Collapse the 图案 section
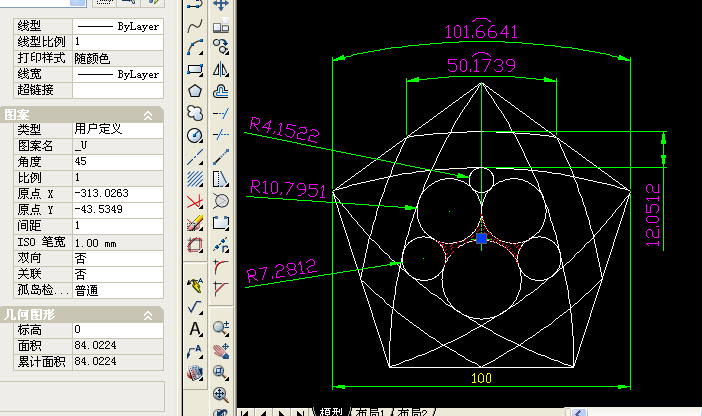Viewport: 702px width, 416px height. tap(148, 116)
